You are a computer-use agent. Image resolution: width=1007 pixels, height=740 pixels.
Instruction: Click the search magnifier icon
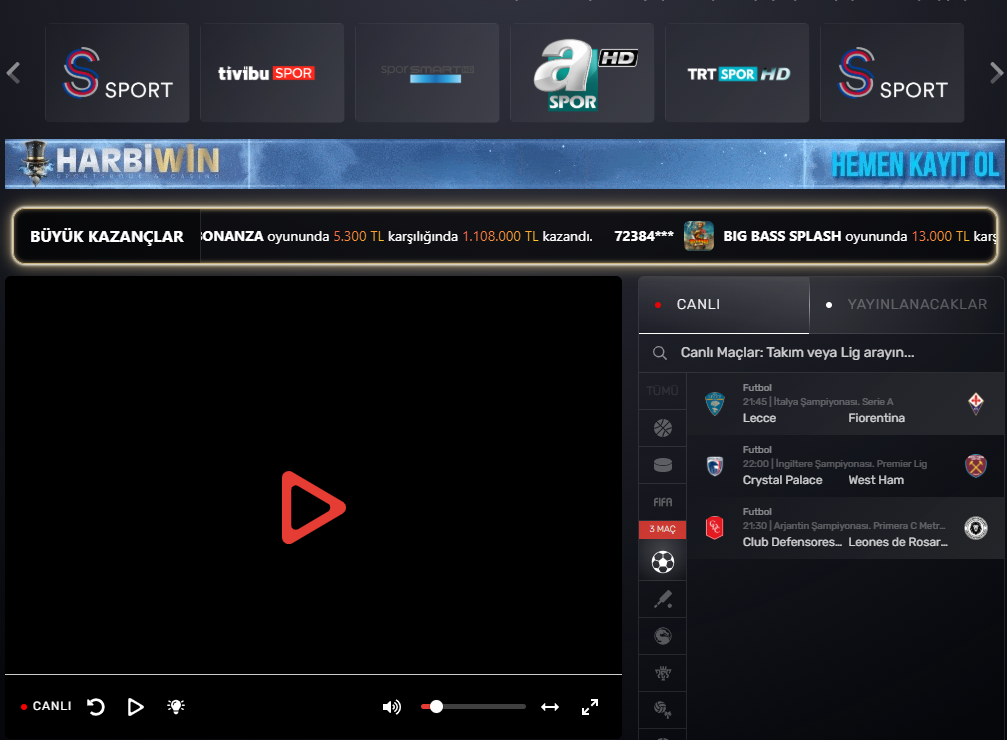660,353
